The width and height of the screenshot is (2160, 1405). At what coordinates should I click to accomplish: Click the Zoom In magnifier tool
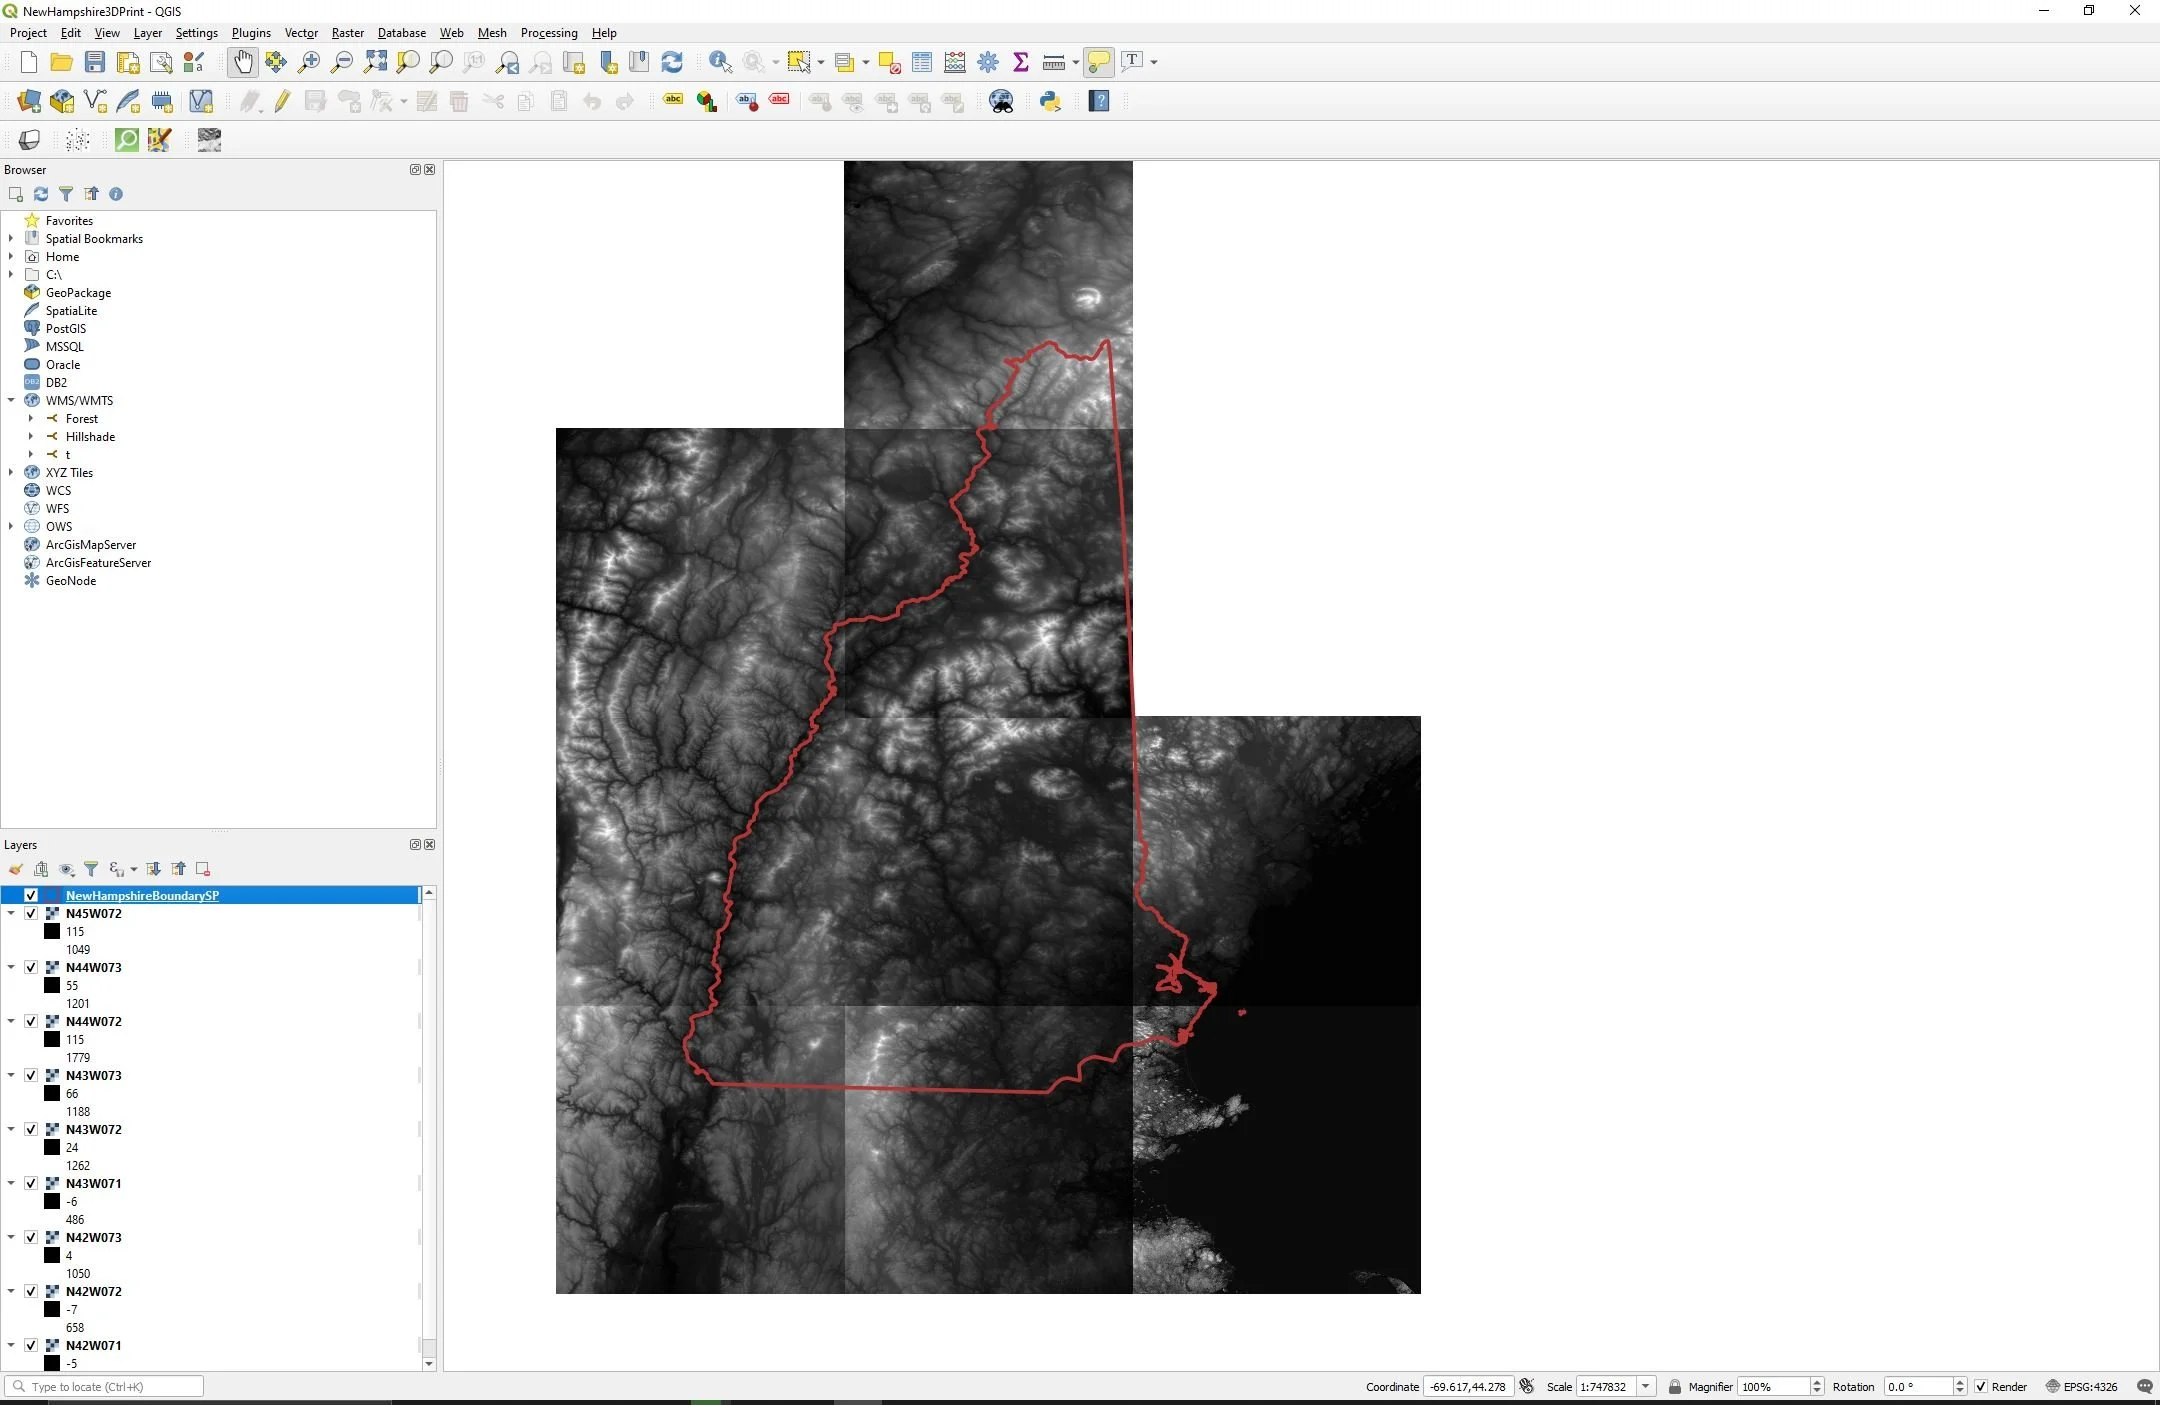(309, 62)
